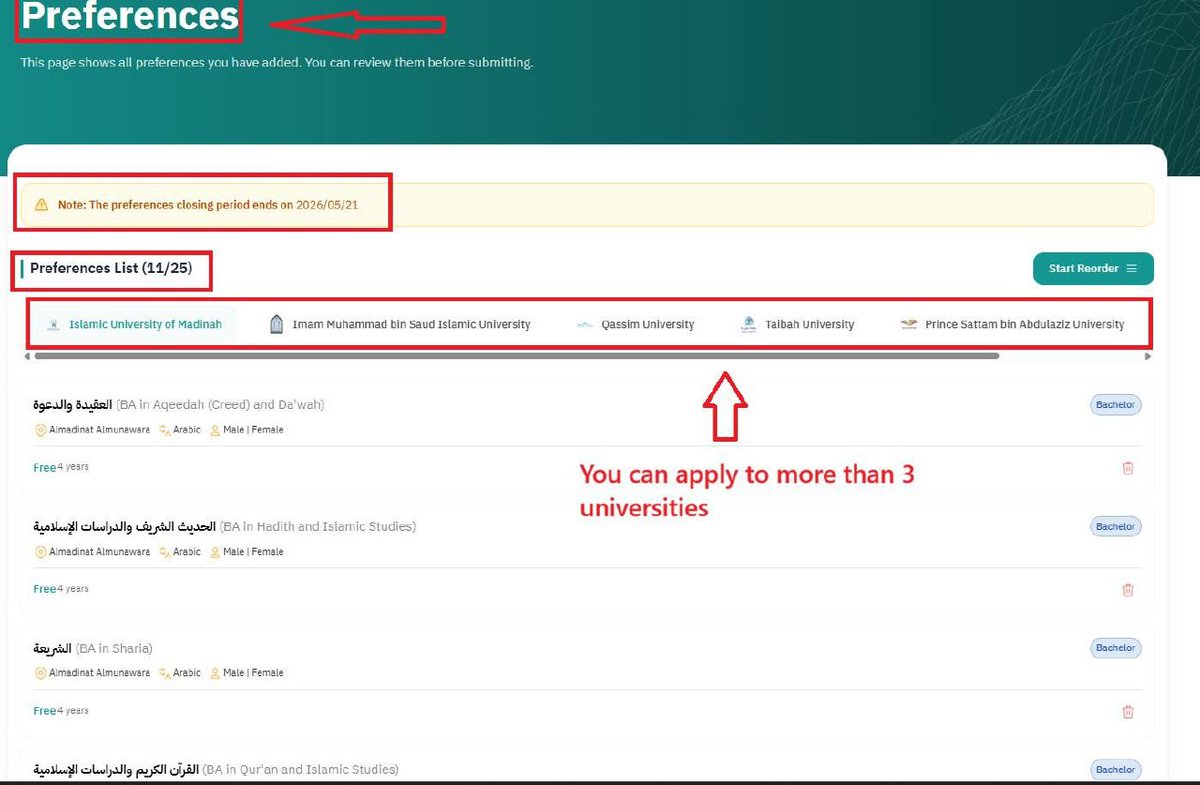Click gender icon in Aqeedah row
This screenshot has width=1200, height=785.
click(214, 430)
